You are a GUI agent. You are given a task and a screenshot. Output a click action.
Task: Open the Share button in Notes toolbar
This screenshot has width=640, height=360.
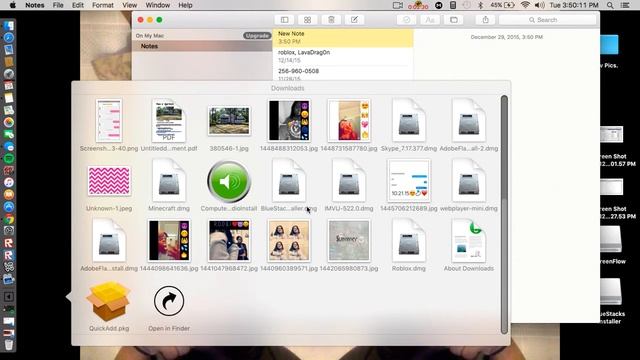click(x=485, y=20)
